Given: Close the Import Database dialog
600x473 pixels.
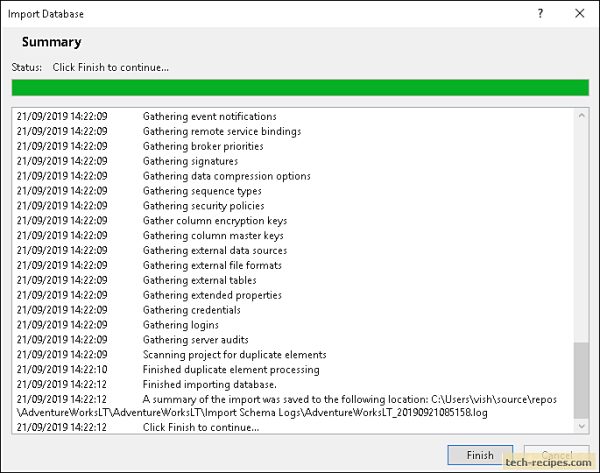Looking at the screenshot, I should 580,14.
